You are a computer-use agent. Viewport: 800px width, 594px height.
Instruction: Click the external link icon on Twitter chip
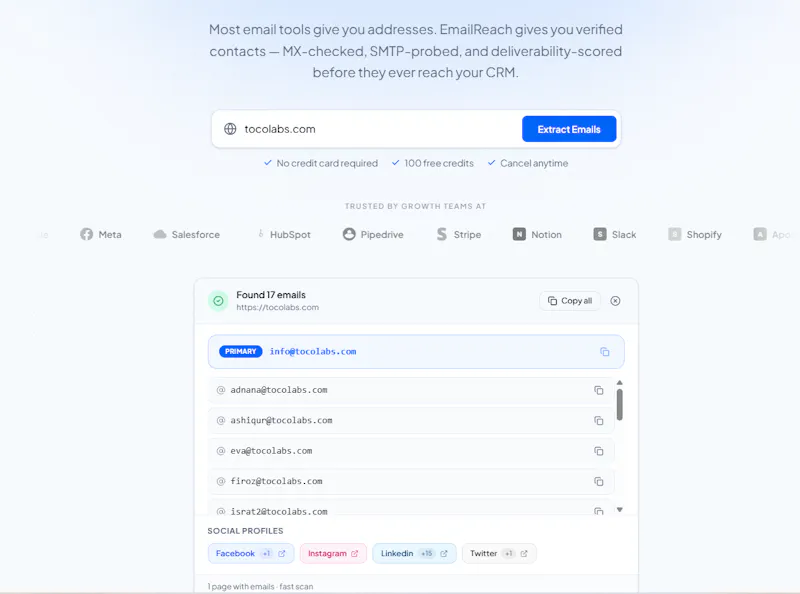[x=524, y=554]
